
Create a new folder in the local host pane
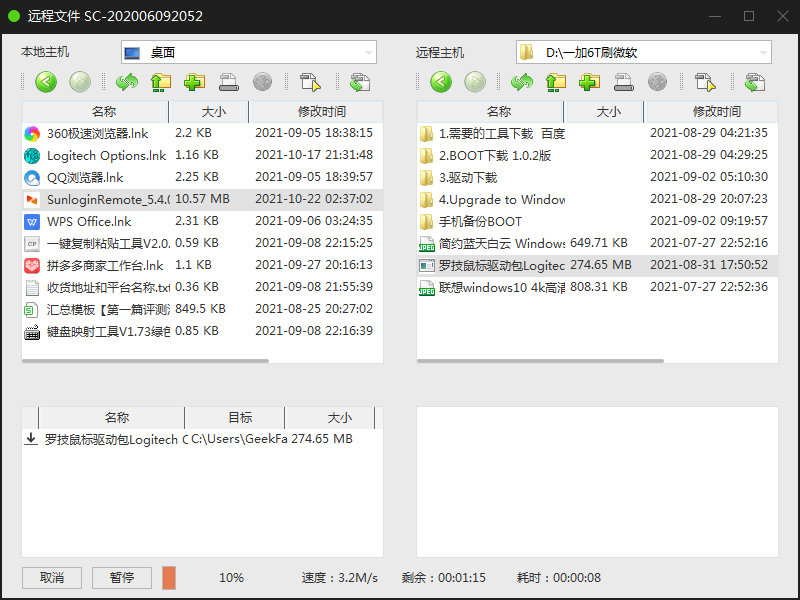pyautogui.click(x=194, y=82)
